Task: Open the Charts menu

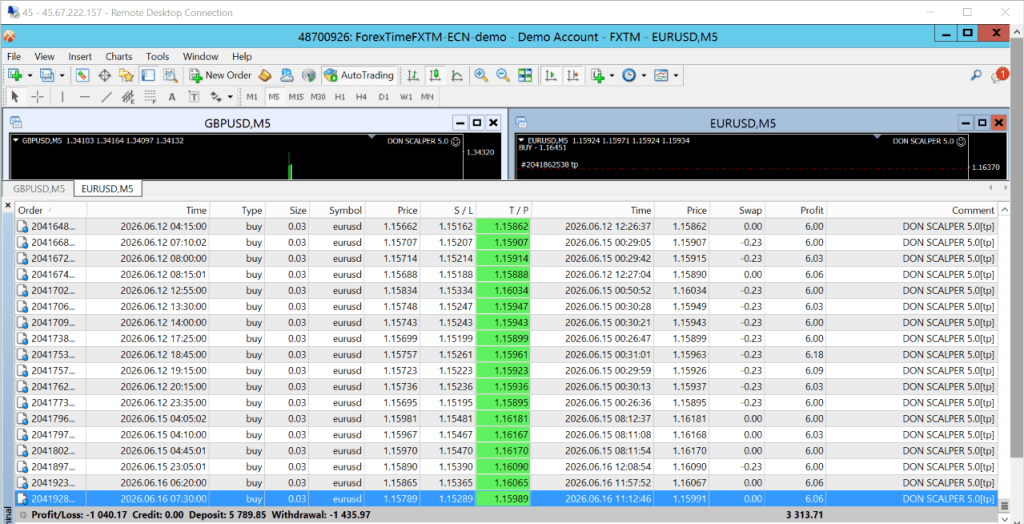Action: (119, 56)
